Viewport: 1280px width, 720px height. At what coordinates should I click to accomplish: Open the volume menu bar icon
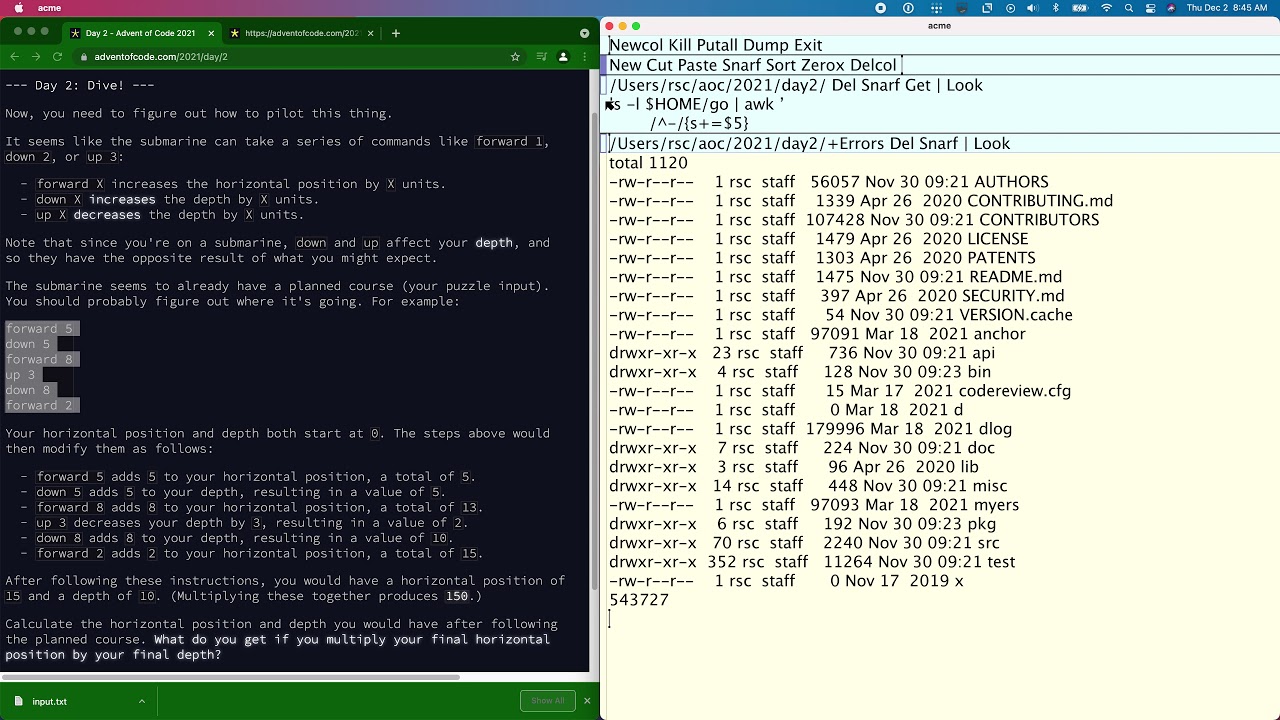1034,8
